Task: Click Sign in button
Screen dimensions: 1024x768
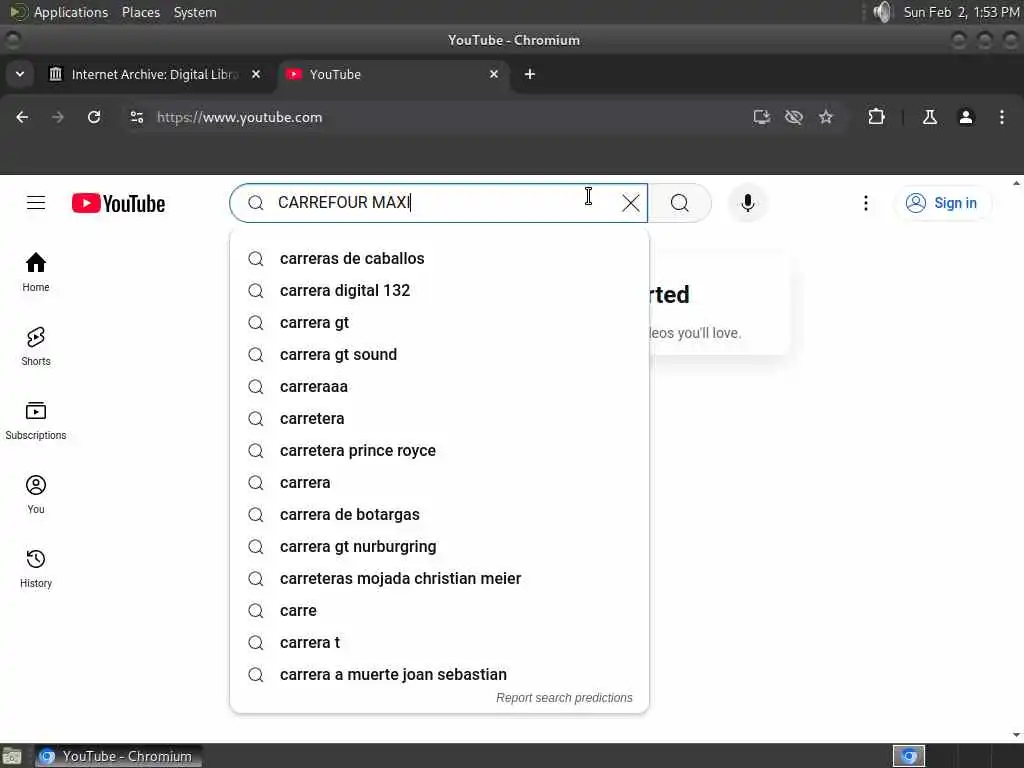Action: tap(942, 203)
